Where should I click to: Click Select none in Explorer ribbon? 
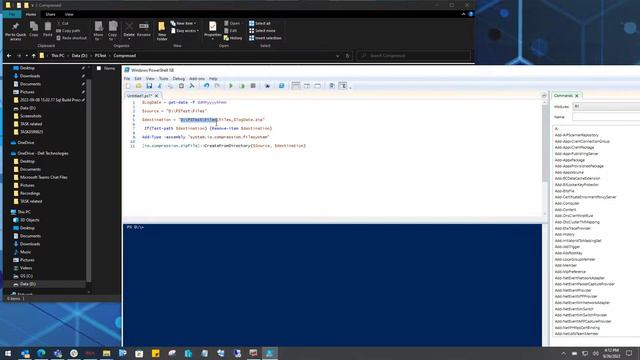point(262,31)
